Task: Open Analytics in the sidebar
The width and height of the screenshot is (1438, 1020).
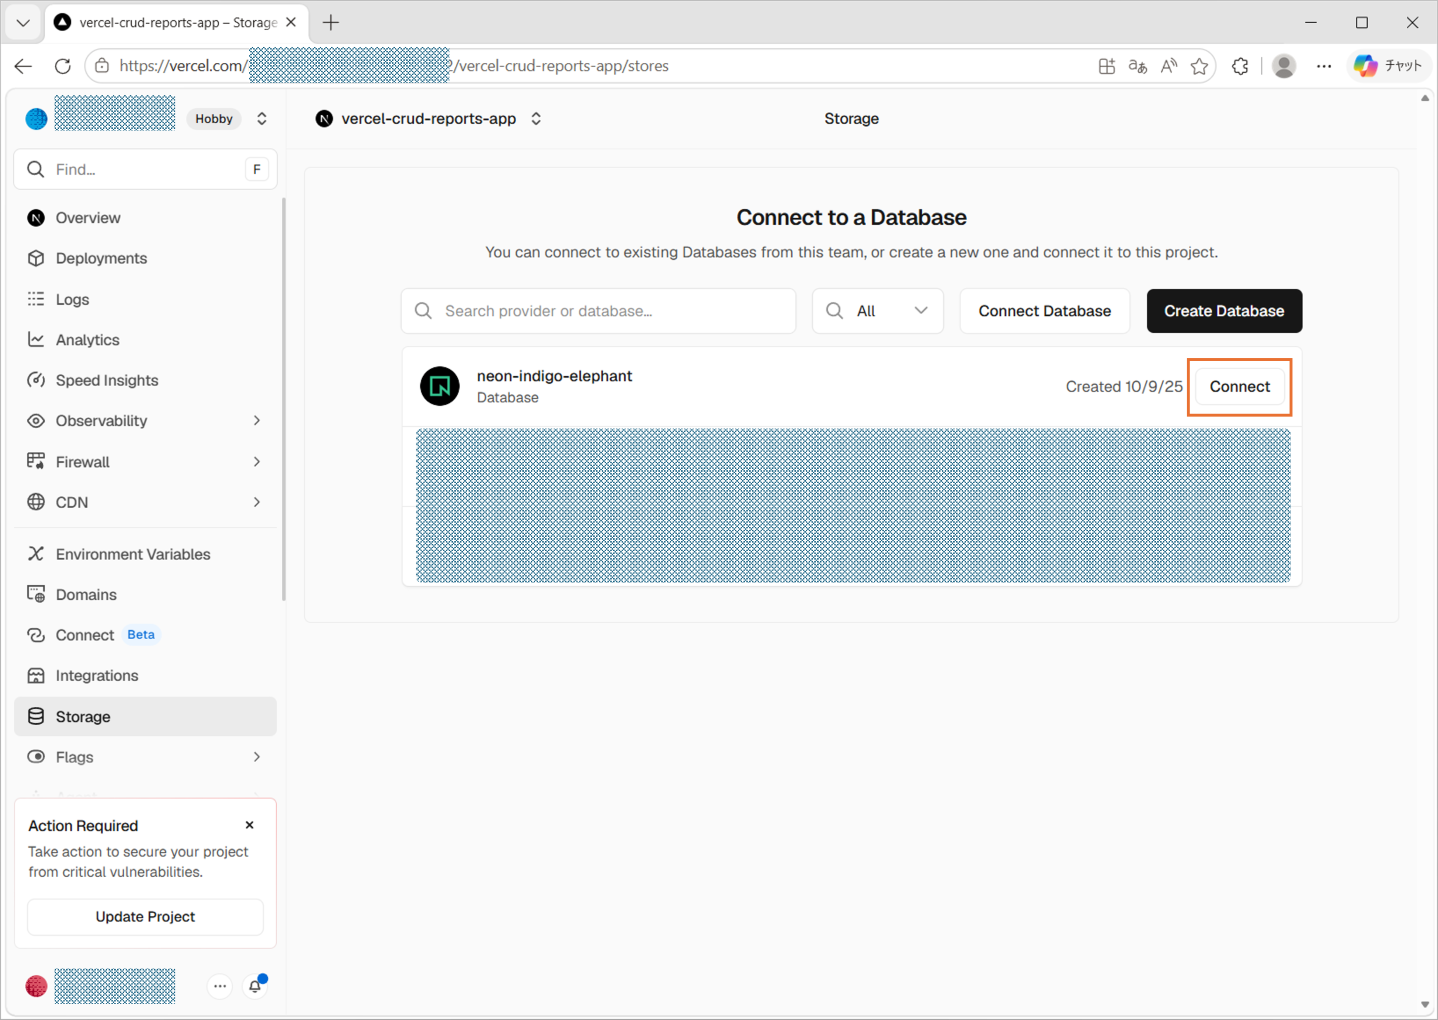Action: pyautogui.click(x=145, y=340)
